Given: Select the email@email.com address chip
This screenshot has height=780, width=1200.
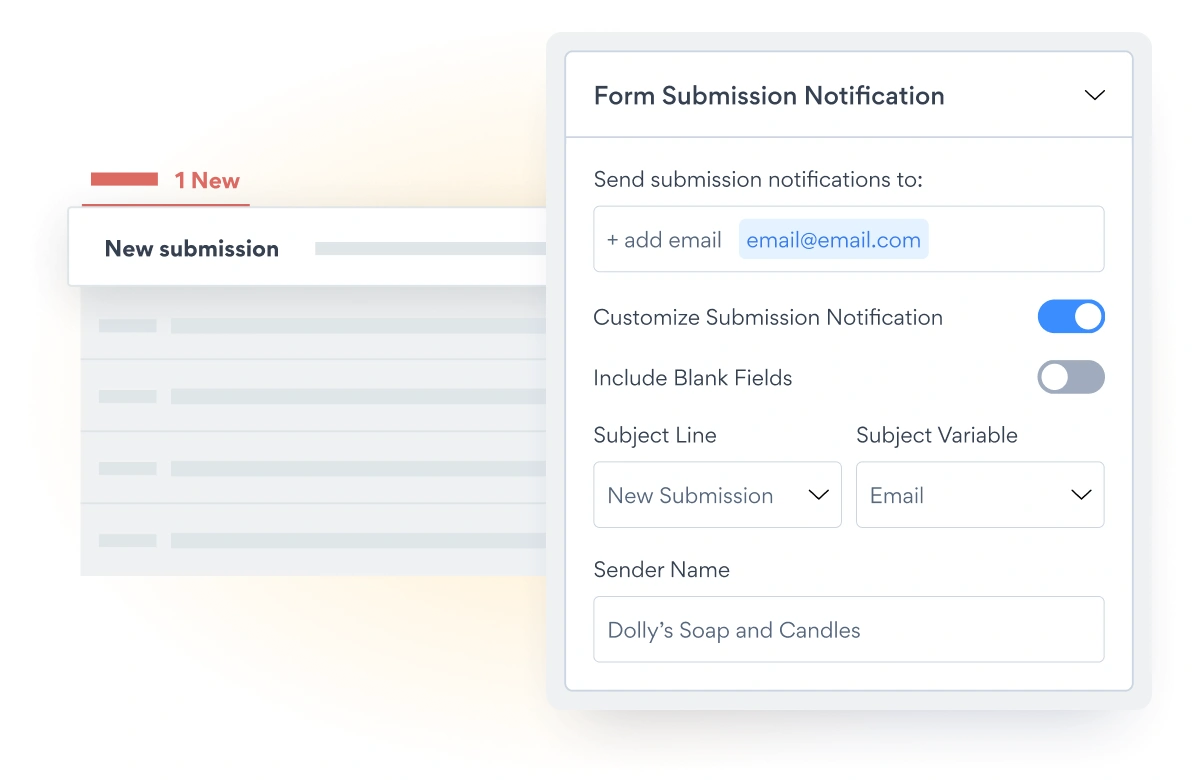Looking at the screenshot, I should point(833,240).
